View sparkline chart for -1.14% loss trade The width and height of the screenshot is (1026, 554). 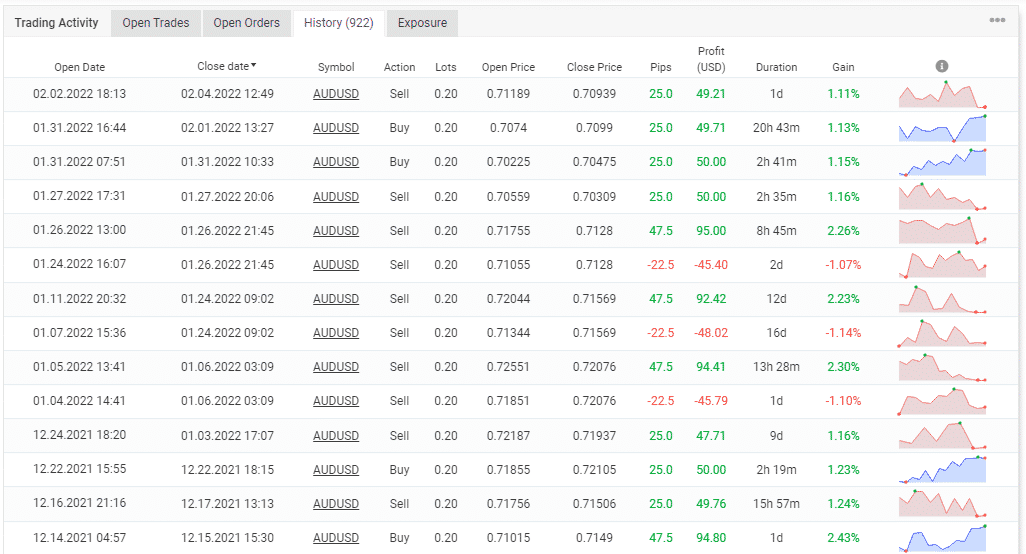(942, 333)
